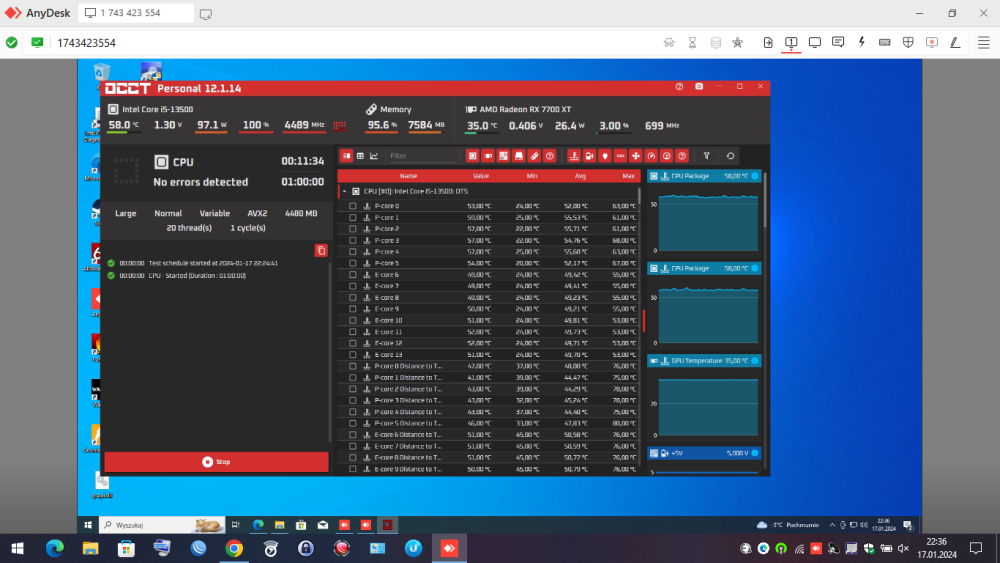Check the P-core 0 sensor checkbox
The image size is (1000, 563).
(353, 206)
